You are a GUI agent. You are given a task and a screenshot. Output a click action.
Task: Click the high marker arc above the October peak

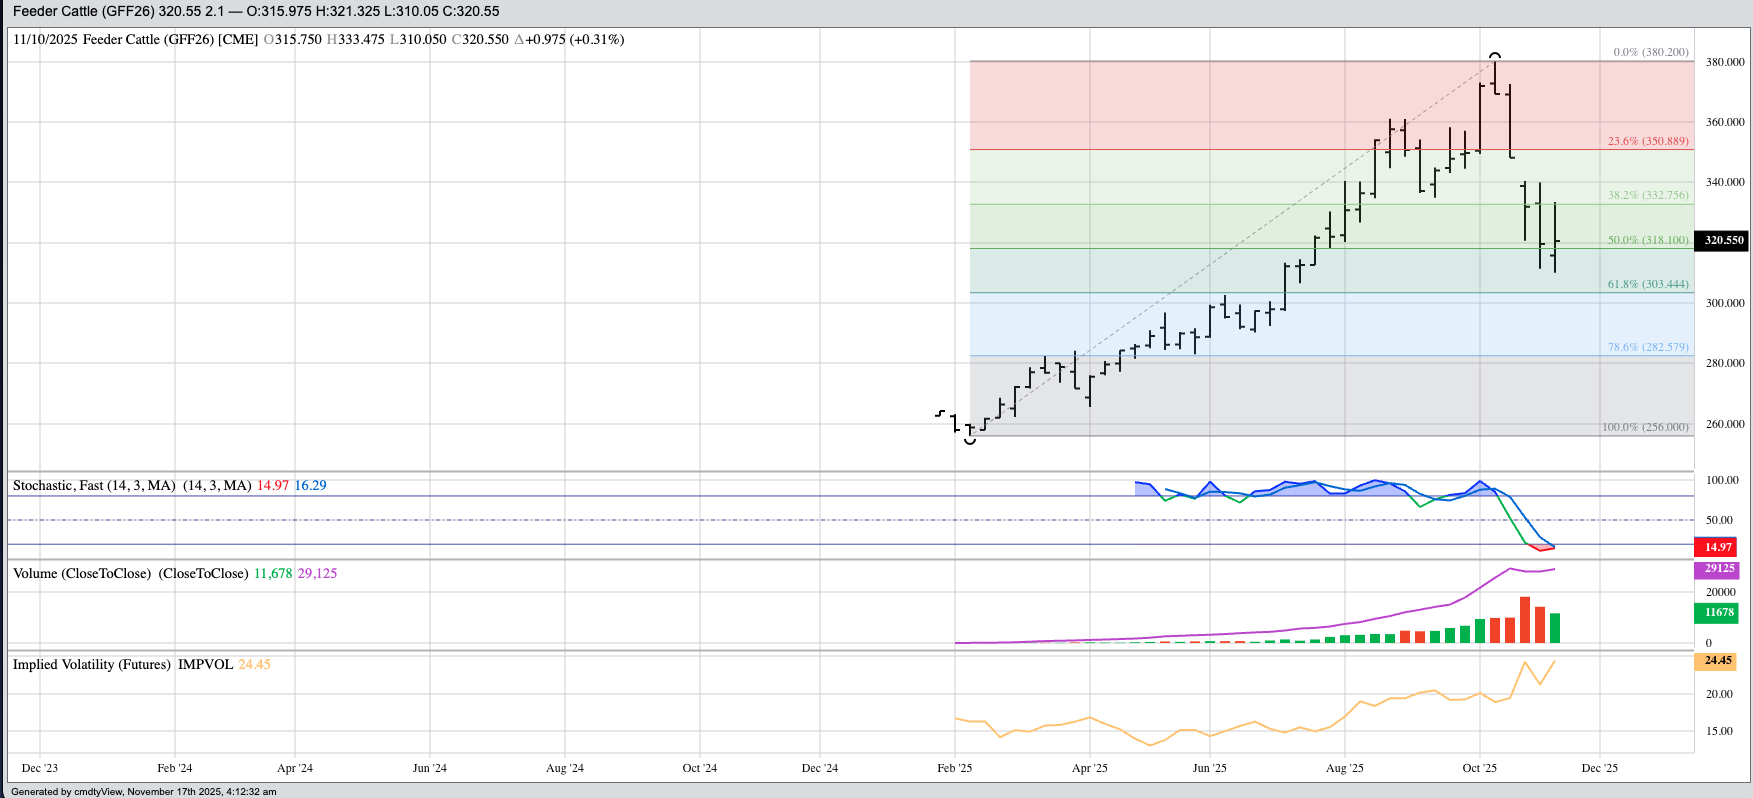[x=1494, y=54]
